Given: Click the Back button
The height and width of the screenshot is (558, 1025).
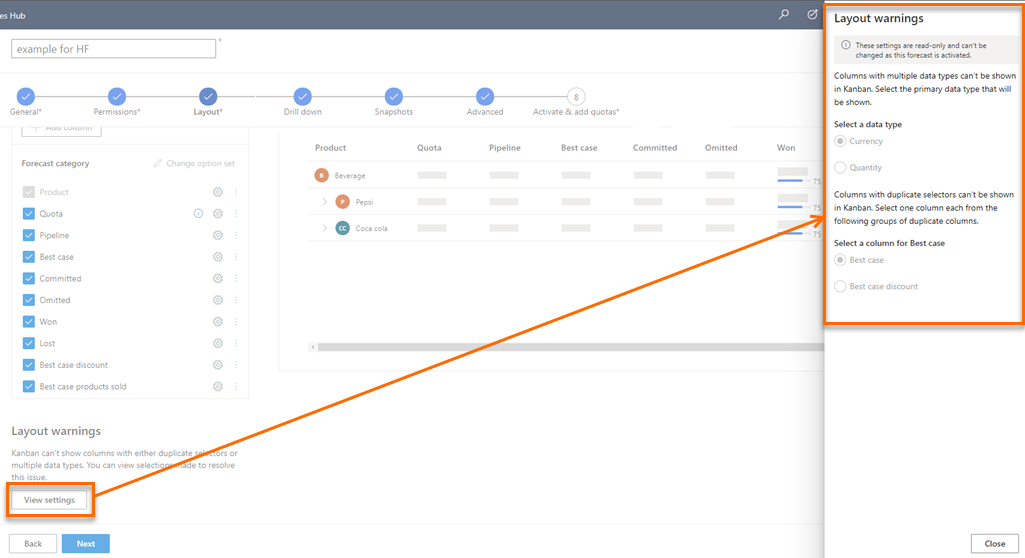Looking at the screenshot, I should 33,544.
